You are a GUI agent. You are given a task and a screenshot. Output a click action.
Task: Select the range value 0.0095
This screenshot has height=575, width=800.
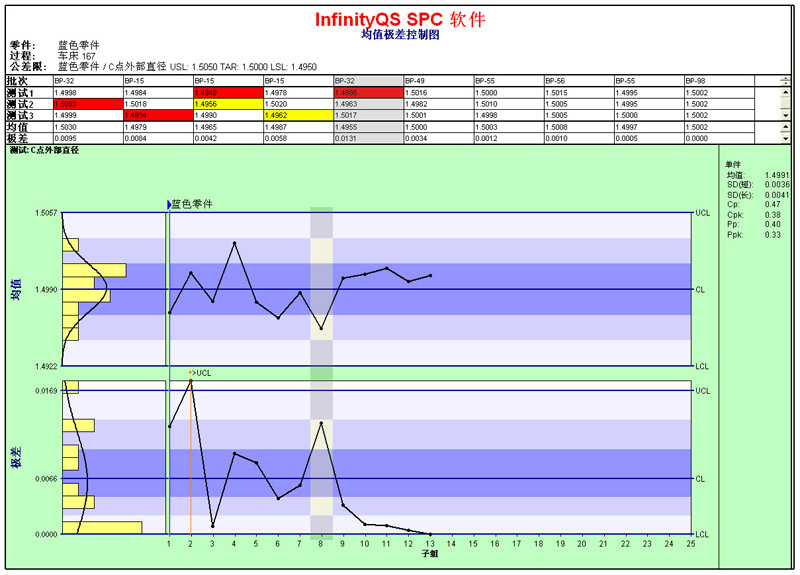pyautogui.click(x=88, y=138)
